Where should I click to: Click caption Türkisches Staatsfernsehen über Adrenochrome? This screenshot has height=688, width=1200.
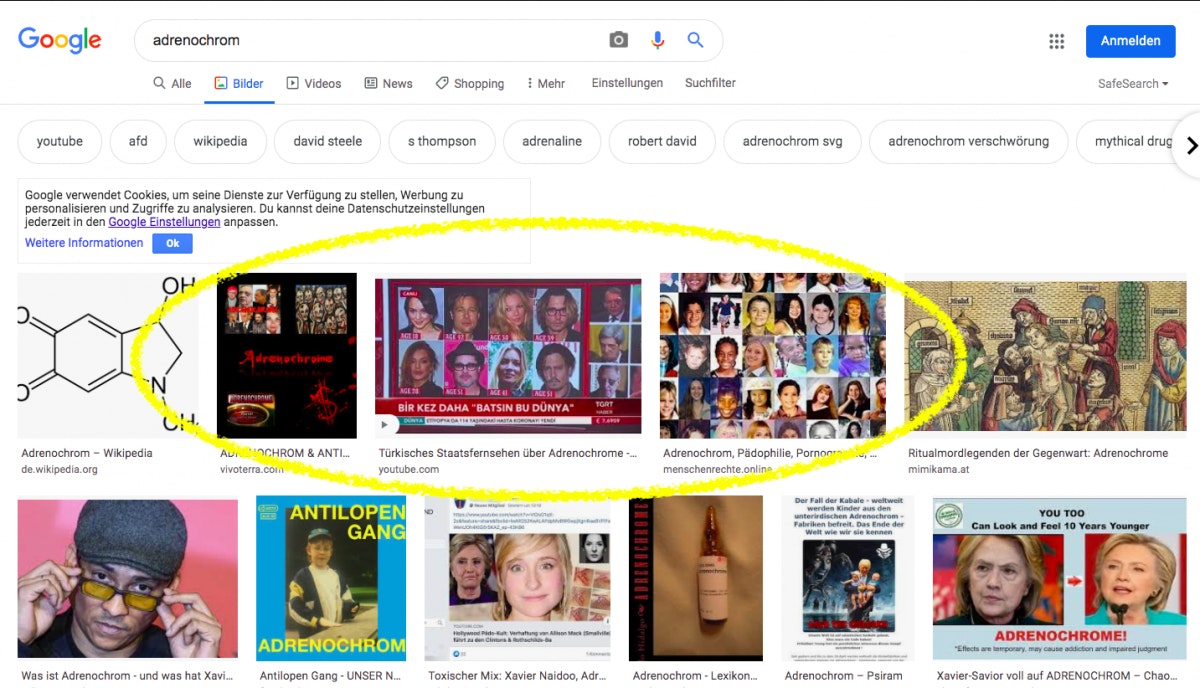(507, 453)
